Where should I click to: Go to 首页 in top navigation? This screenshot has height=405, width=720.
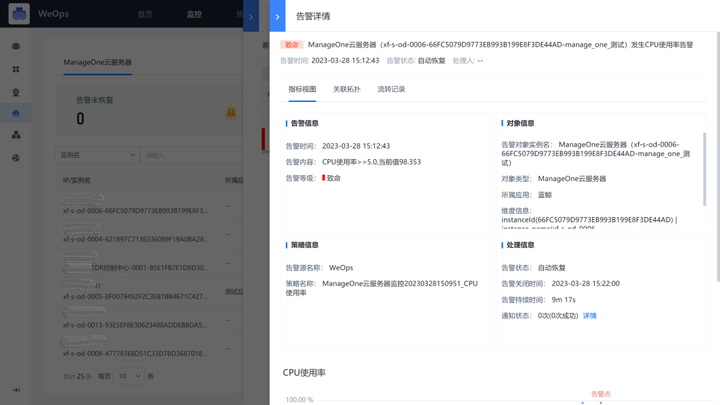point(145,14)
